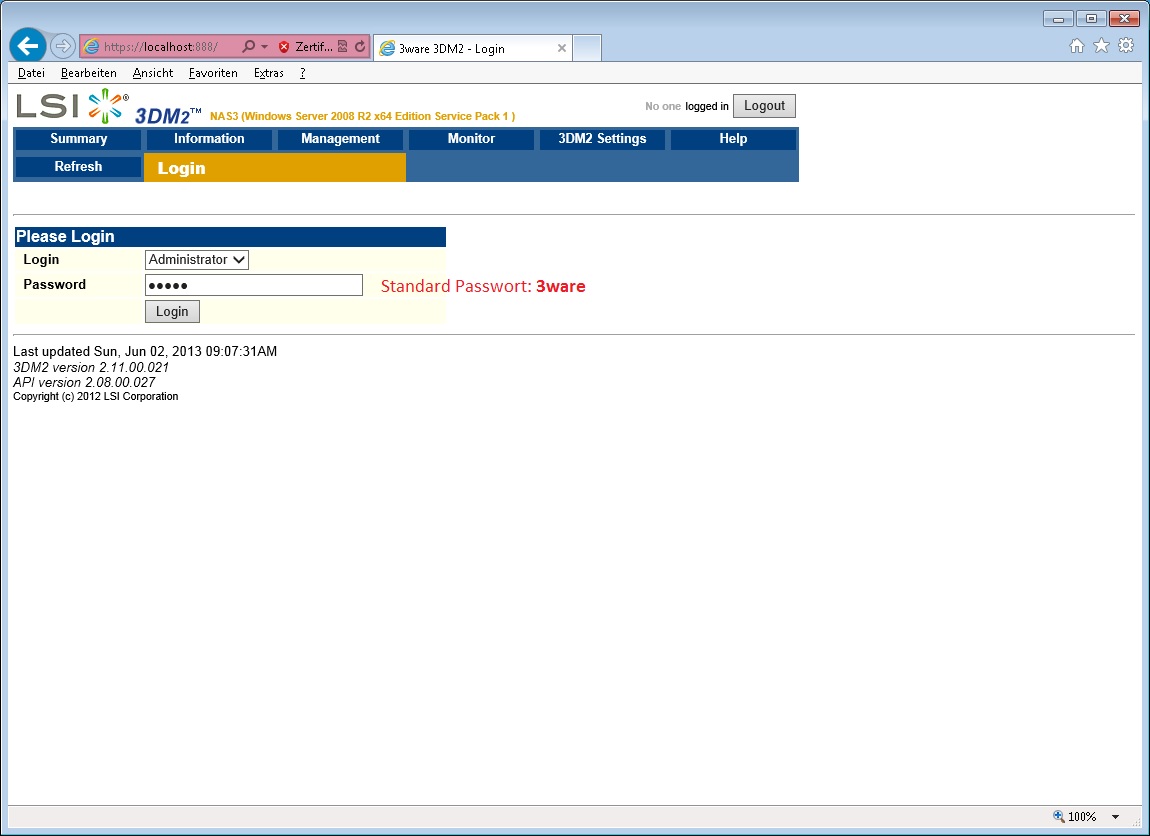1150x836 pixels.
Task: Click the 'Password' field label
Action: (x=54, y=285)
